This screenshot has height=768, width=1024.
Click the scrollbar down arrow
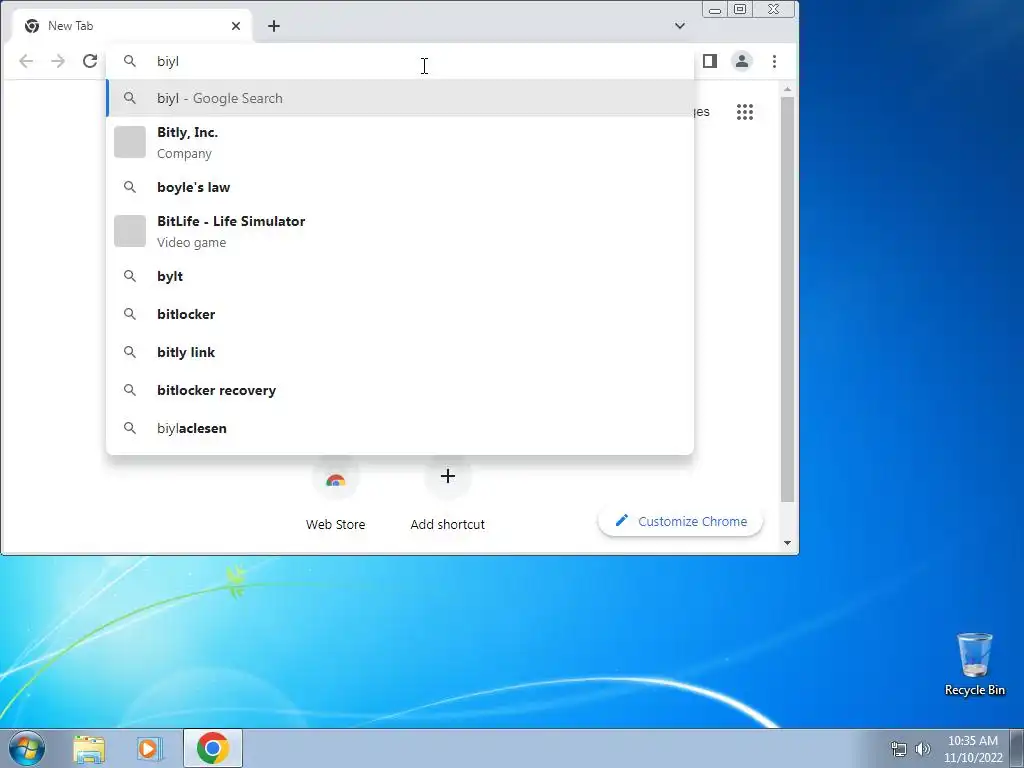click(x=788, y=543)
